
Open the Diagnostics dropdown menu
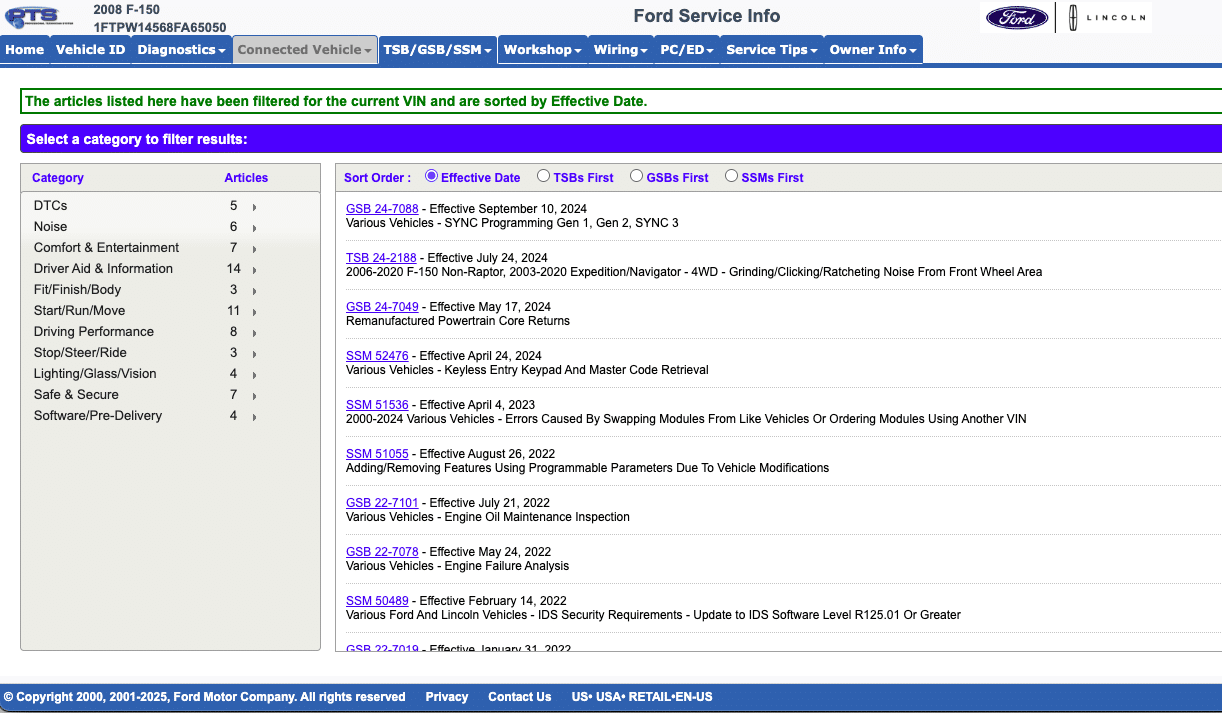click(x=180, y=50)
